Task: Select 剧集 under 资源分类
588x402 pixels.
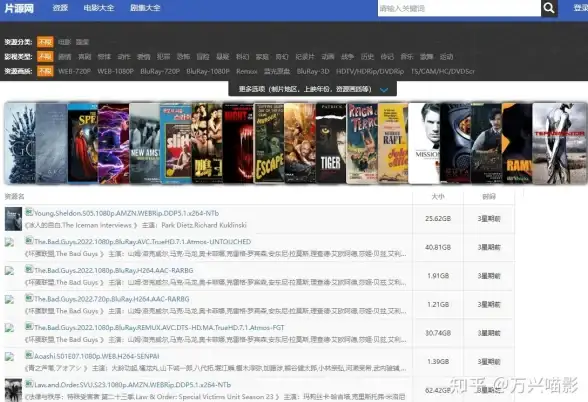Action: 82,42
